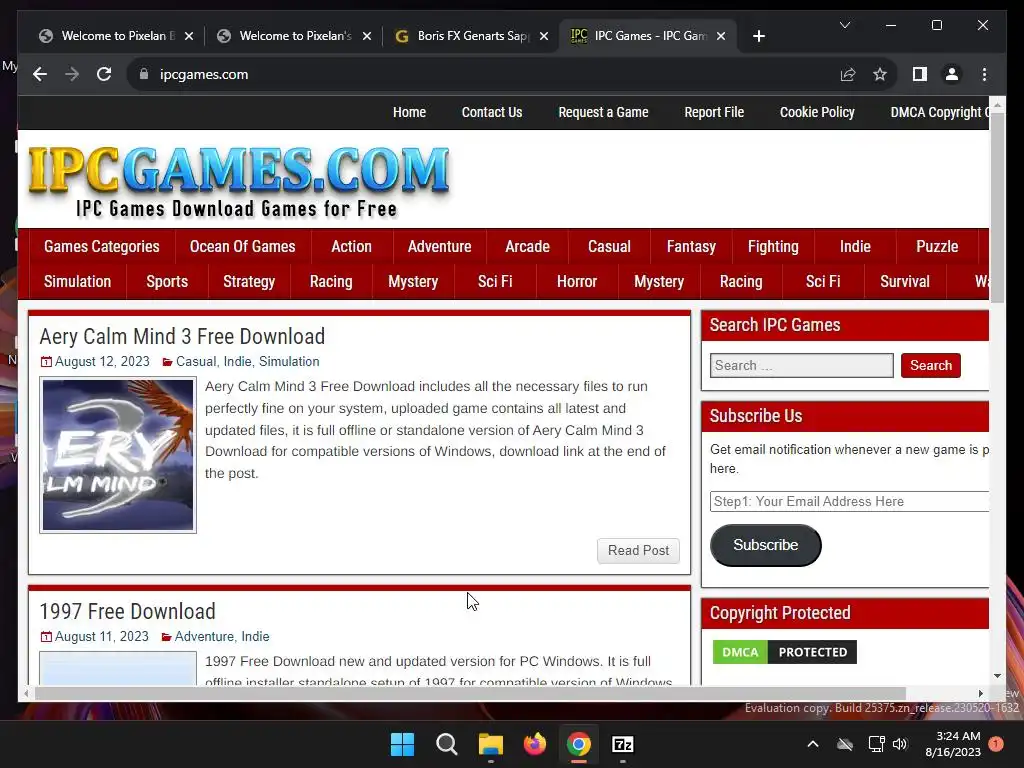Click the browser forward arrow

[72, 74]
